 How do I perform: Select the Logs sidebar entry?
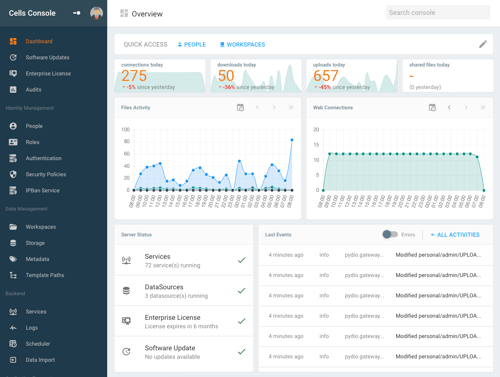[32, 328]
